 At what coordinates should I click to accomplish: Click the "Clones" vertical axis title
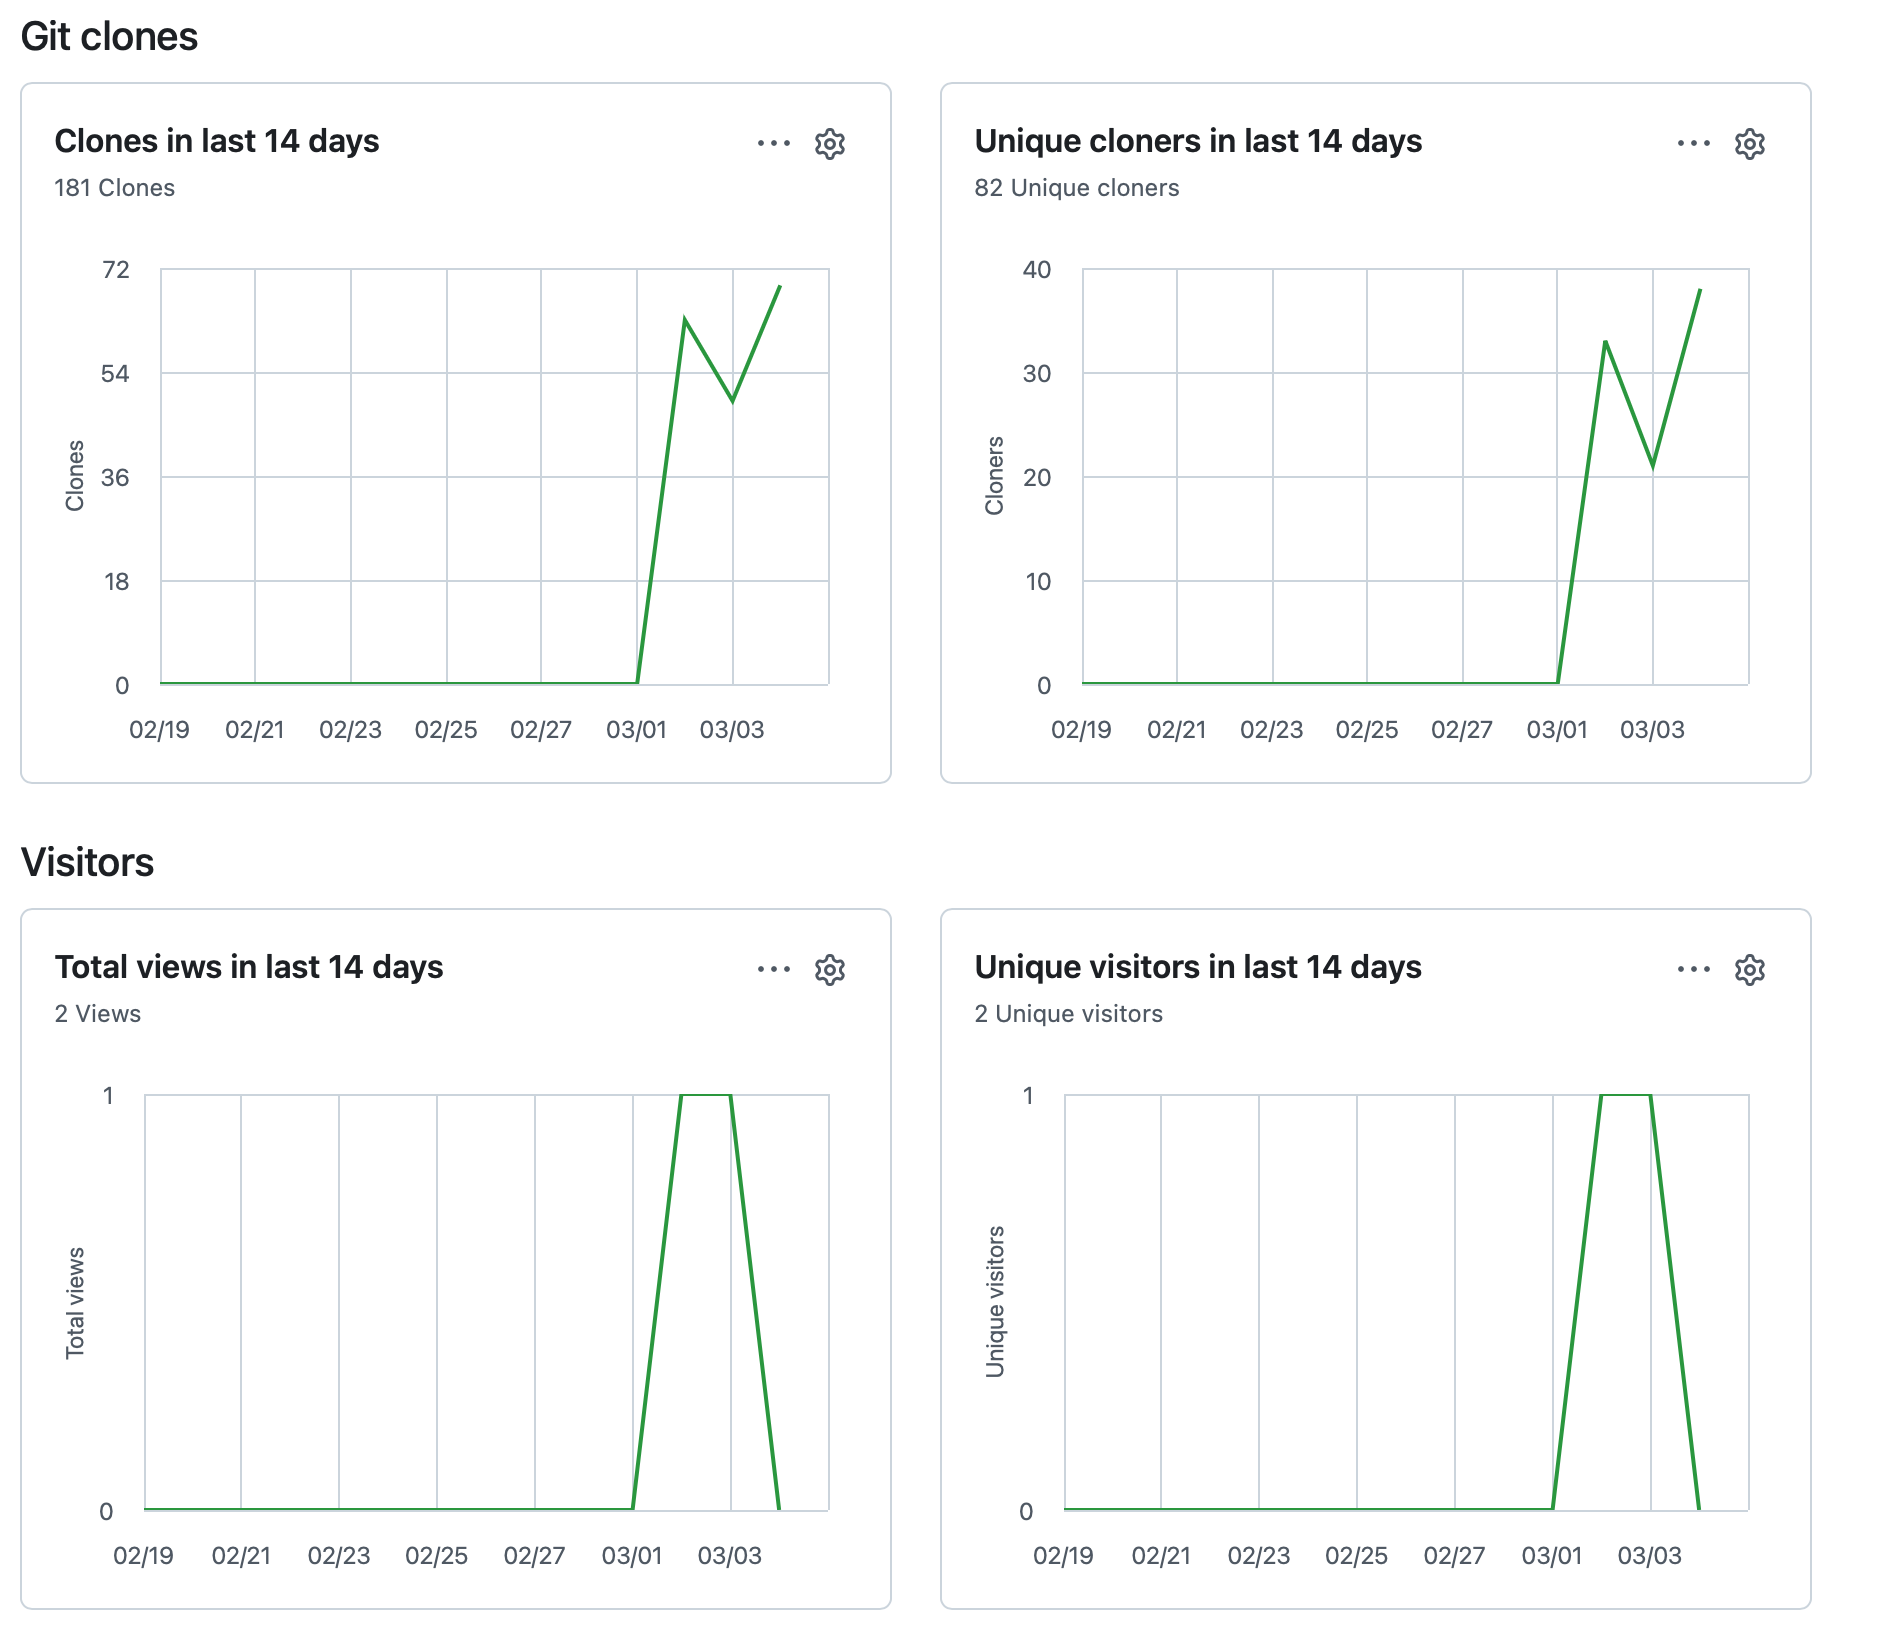click(75, 476)
